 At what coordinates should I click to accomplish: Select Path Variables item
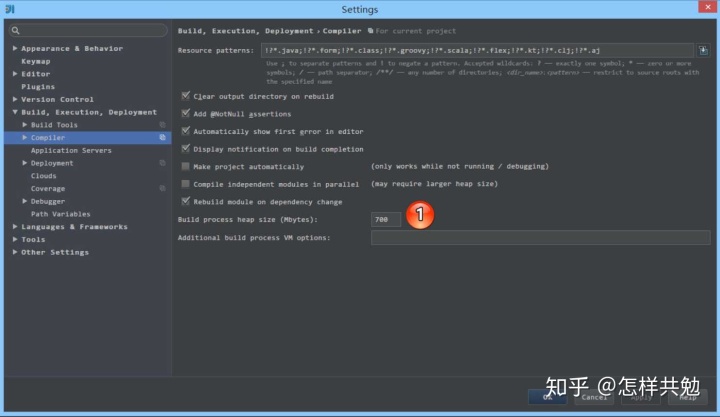point(61,214)
